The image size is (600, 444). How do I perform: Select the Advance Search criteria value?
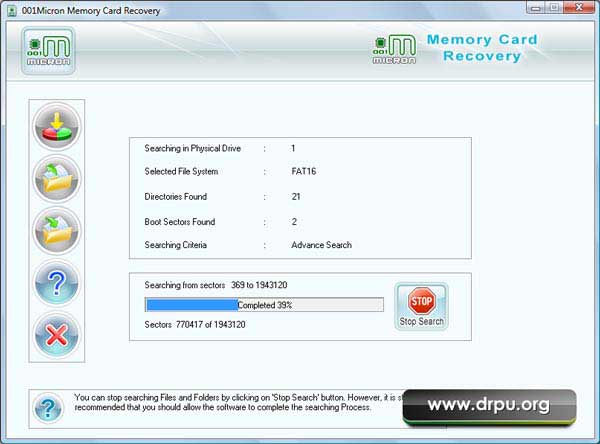pos(321,245)
